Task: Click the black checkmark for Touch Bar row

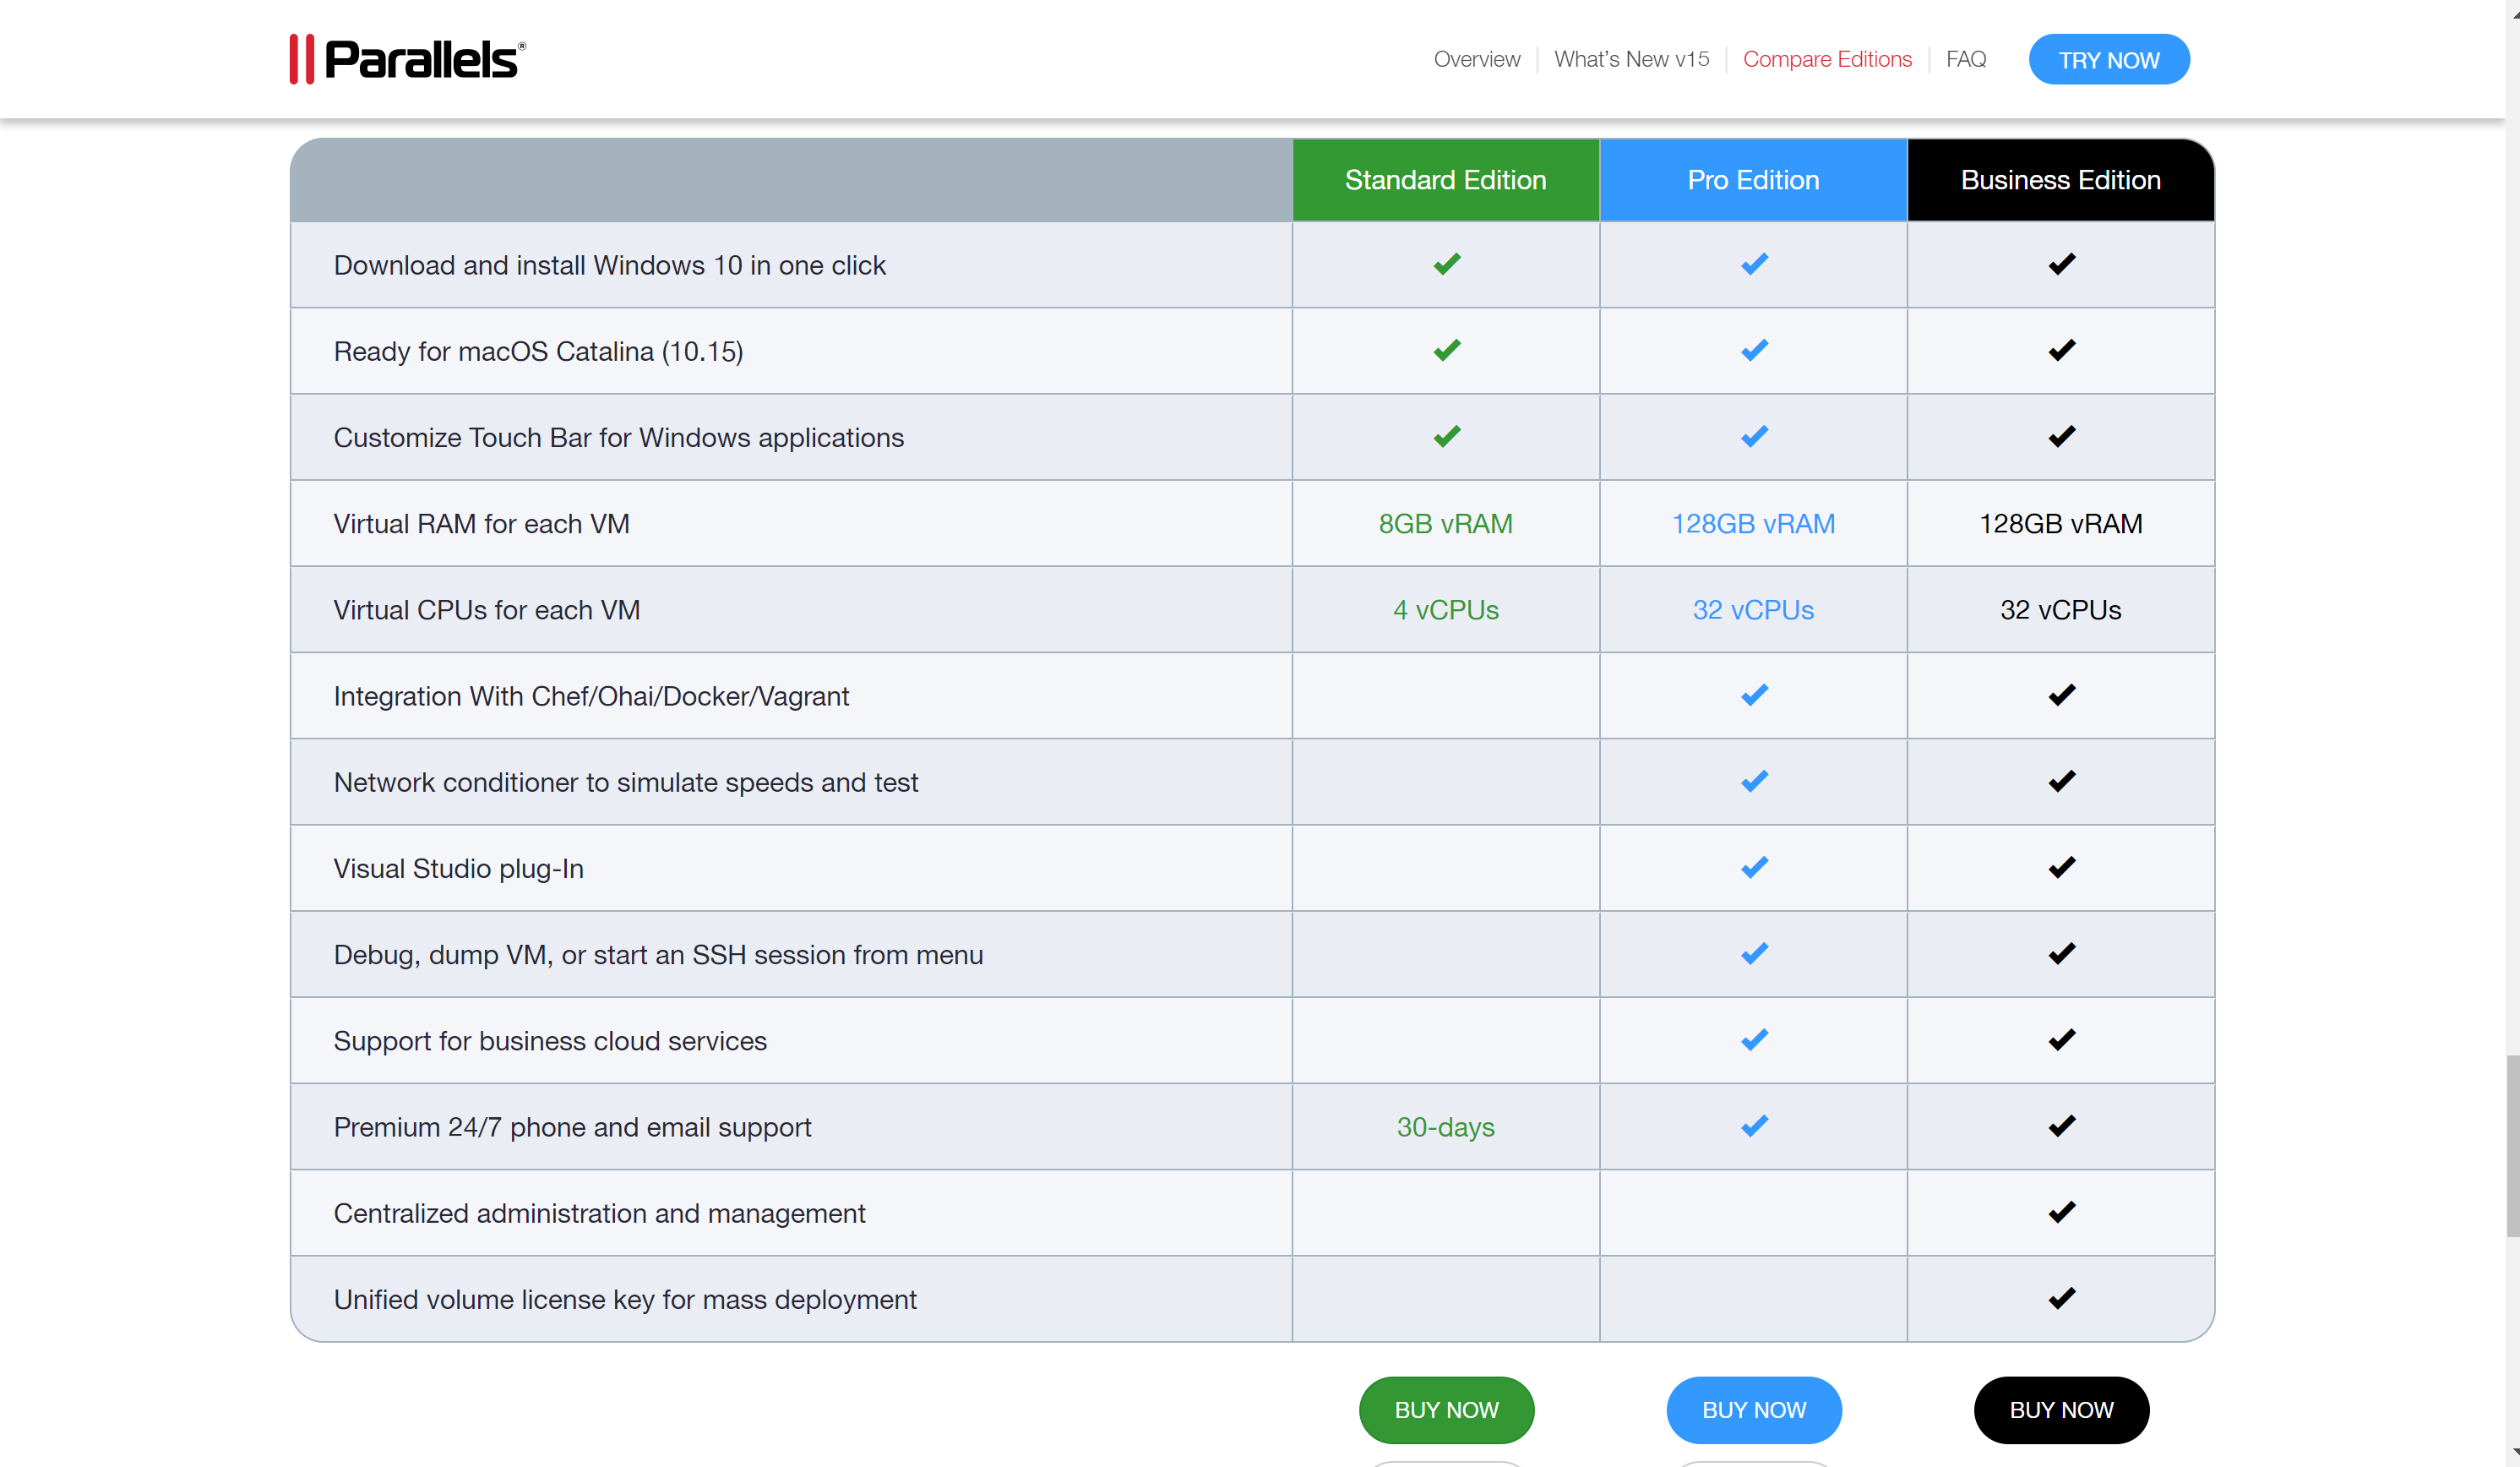Action: click(2061, 436)
